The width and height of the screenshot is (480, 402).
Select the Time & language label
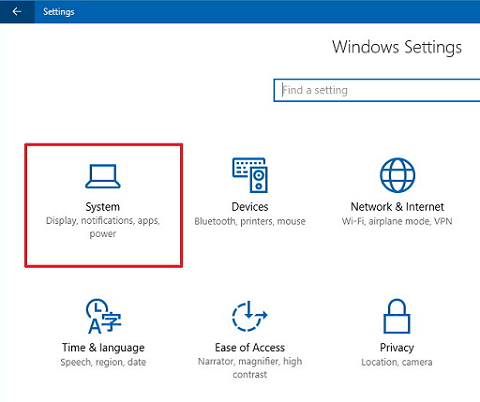pos(103,348)
